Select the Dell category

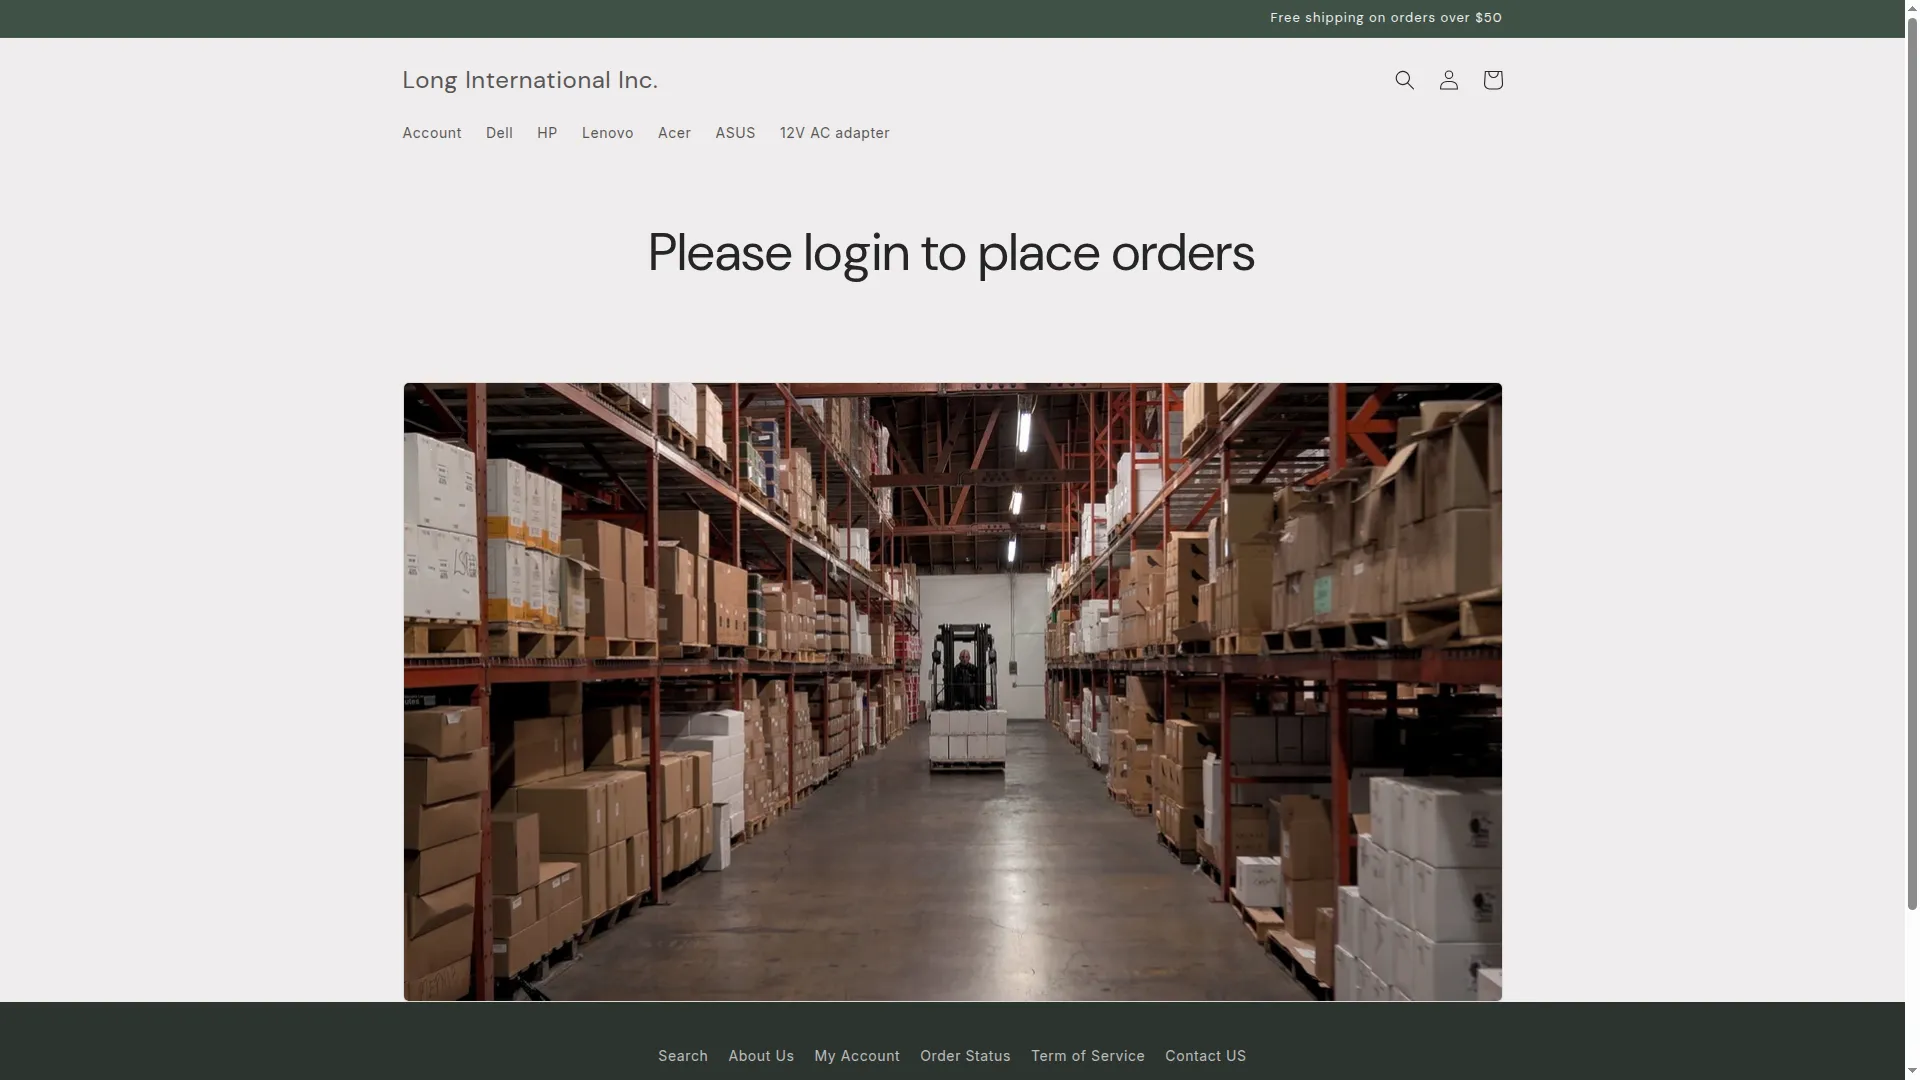coord(499,133)
